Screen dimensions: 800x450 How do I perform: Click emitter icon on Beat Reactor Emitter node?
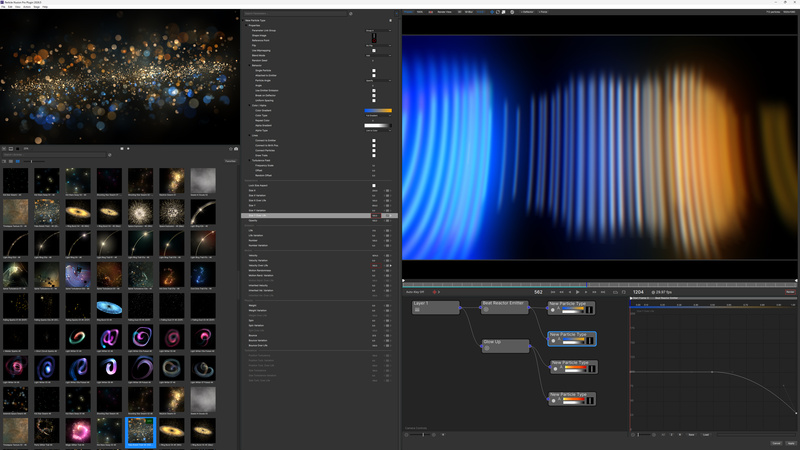pos(486,309)
